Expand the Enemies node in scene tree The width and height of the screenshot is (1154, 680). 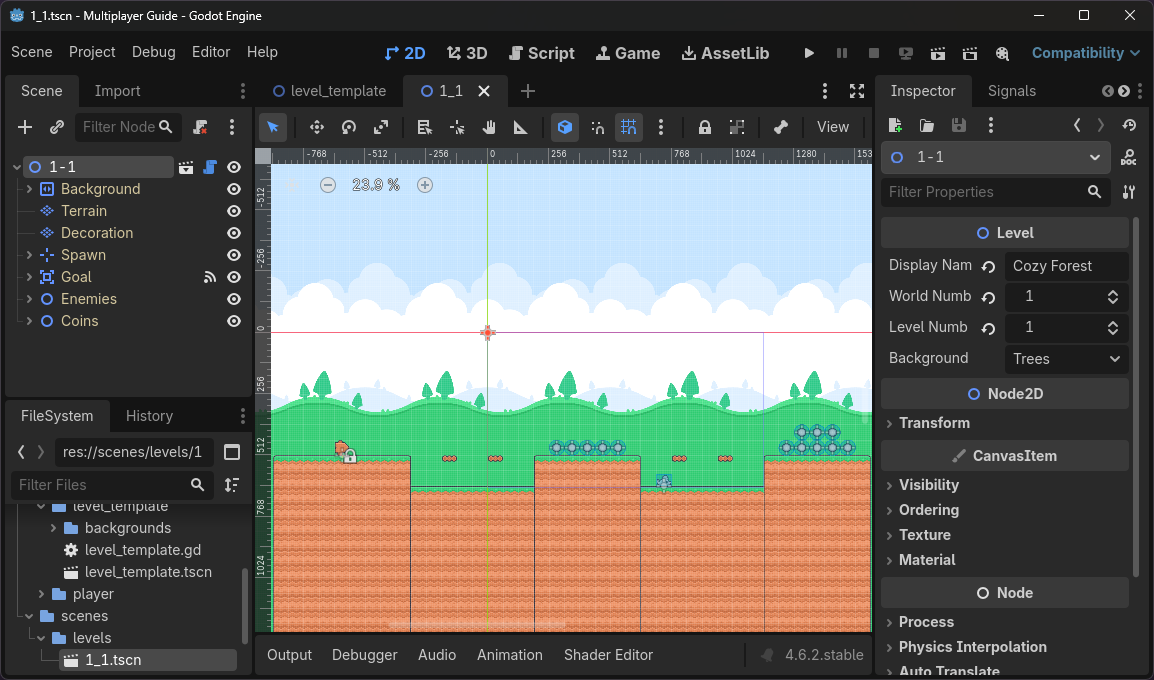click(29, 300)
